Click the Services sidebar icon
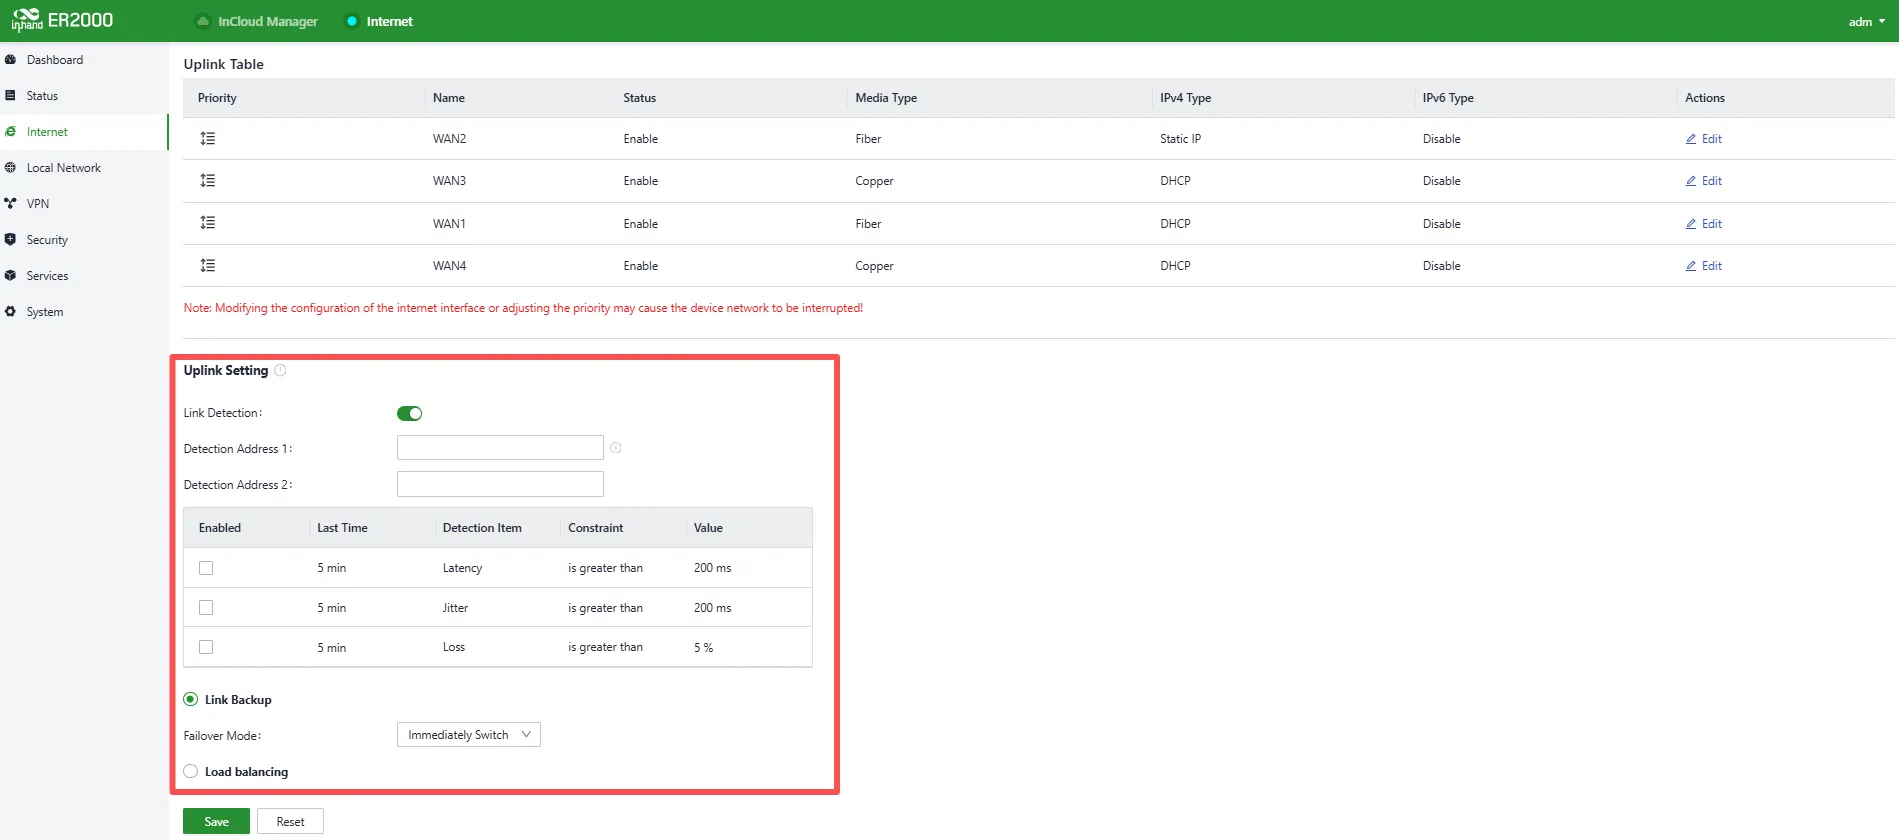 (10, 276)
